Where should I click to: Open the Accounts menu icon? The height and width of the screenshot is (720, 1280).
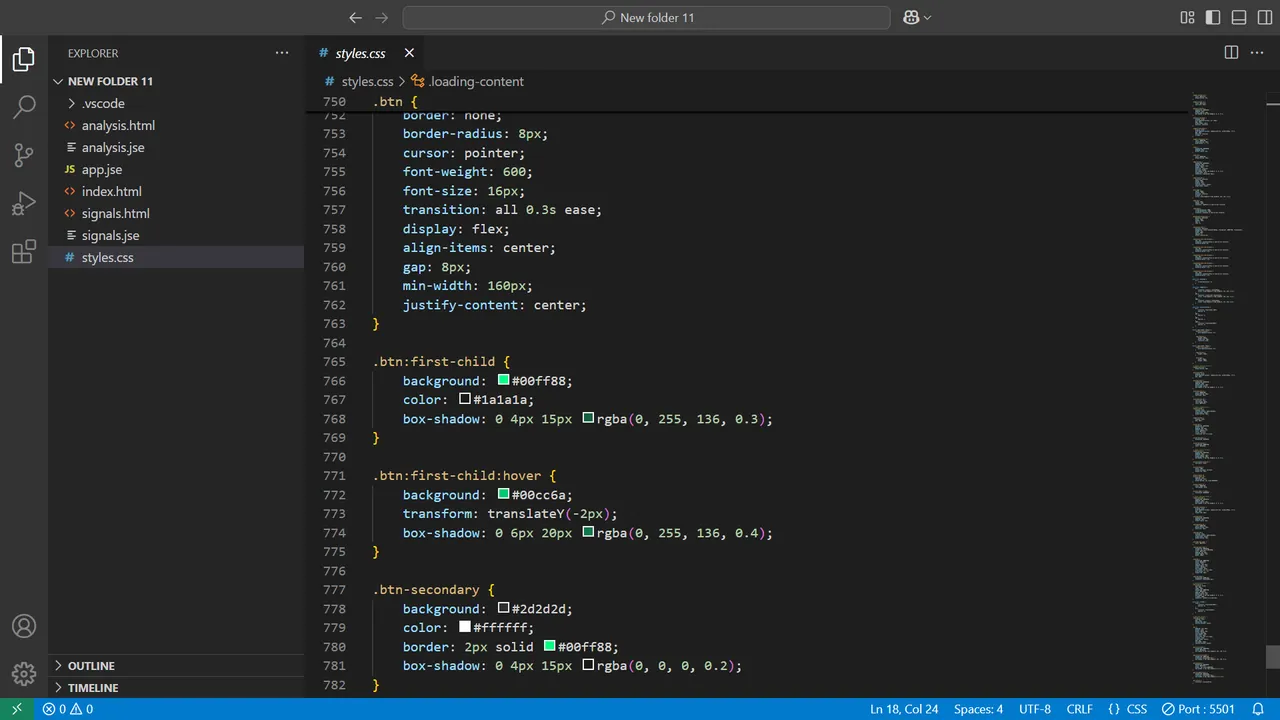pyautogui.click(x=24, y=626)
